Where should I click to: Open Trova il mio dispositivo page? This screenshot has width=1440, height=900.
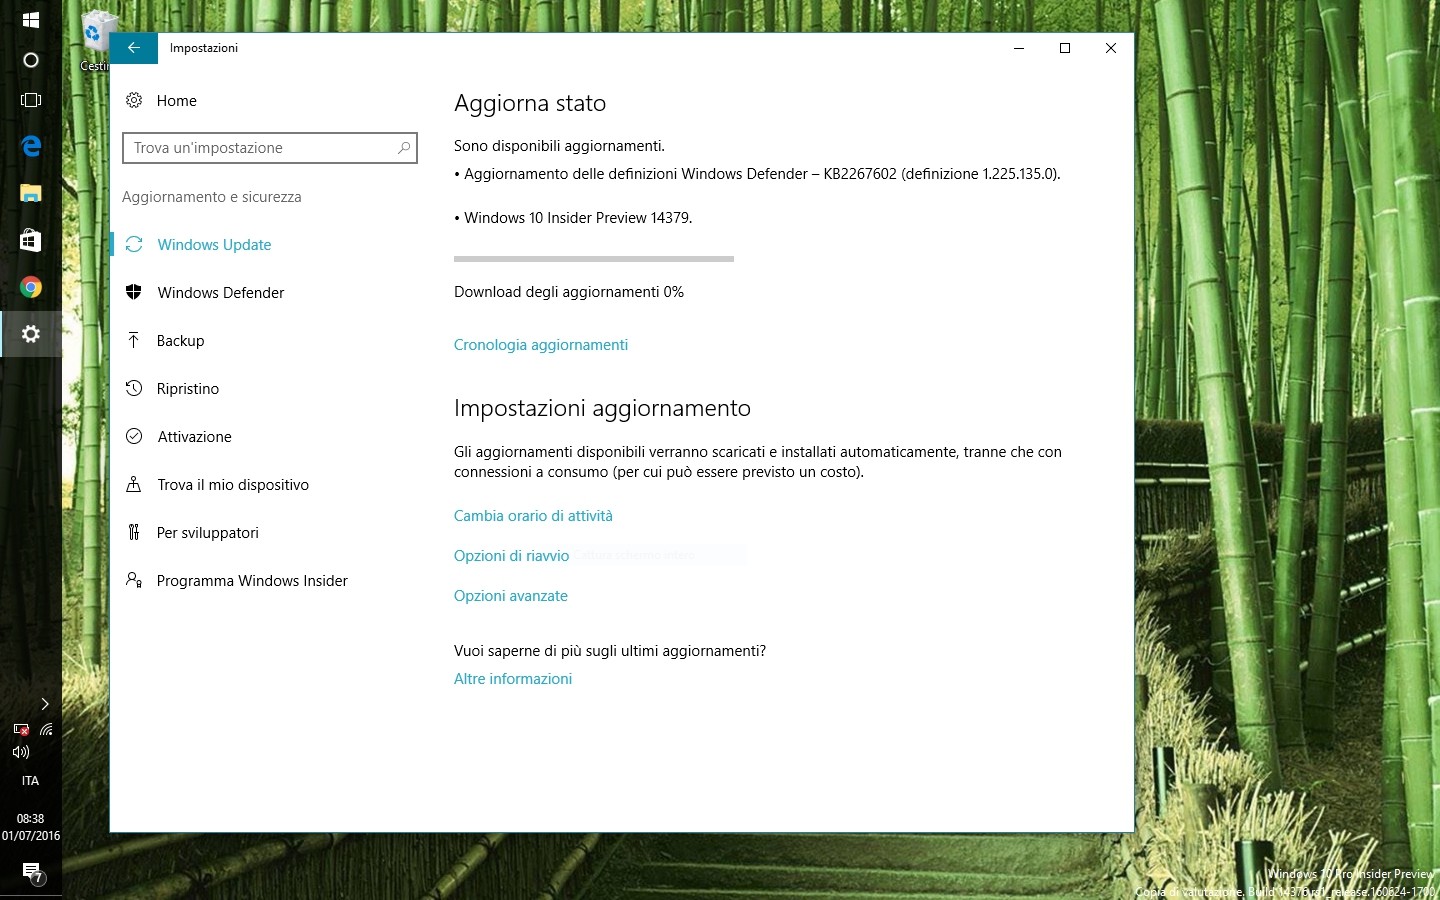click(x=233, y=484)
